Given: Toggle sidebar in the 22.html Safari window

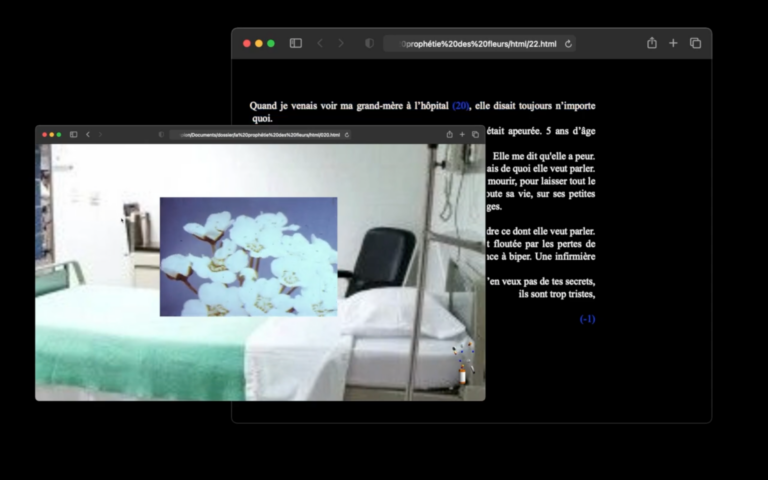Looking at the screenshot, I should click(296, 43).
